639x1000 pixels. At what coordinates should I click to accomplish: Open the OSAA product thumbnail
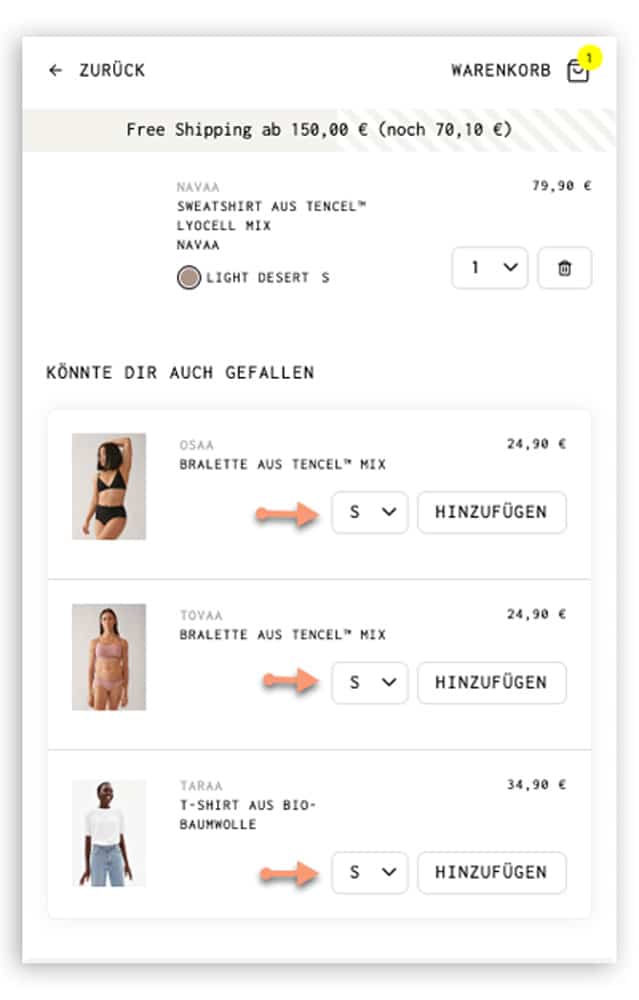point(109,485)
